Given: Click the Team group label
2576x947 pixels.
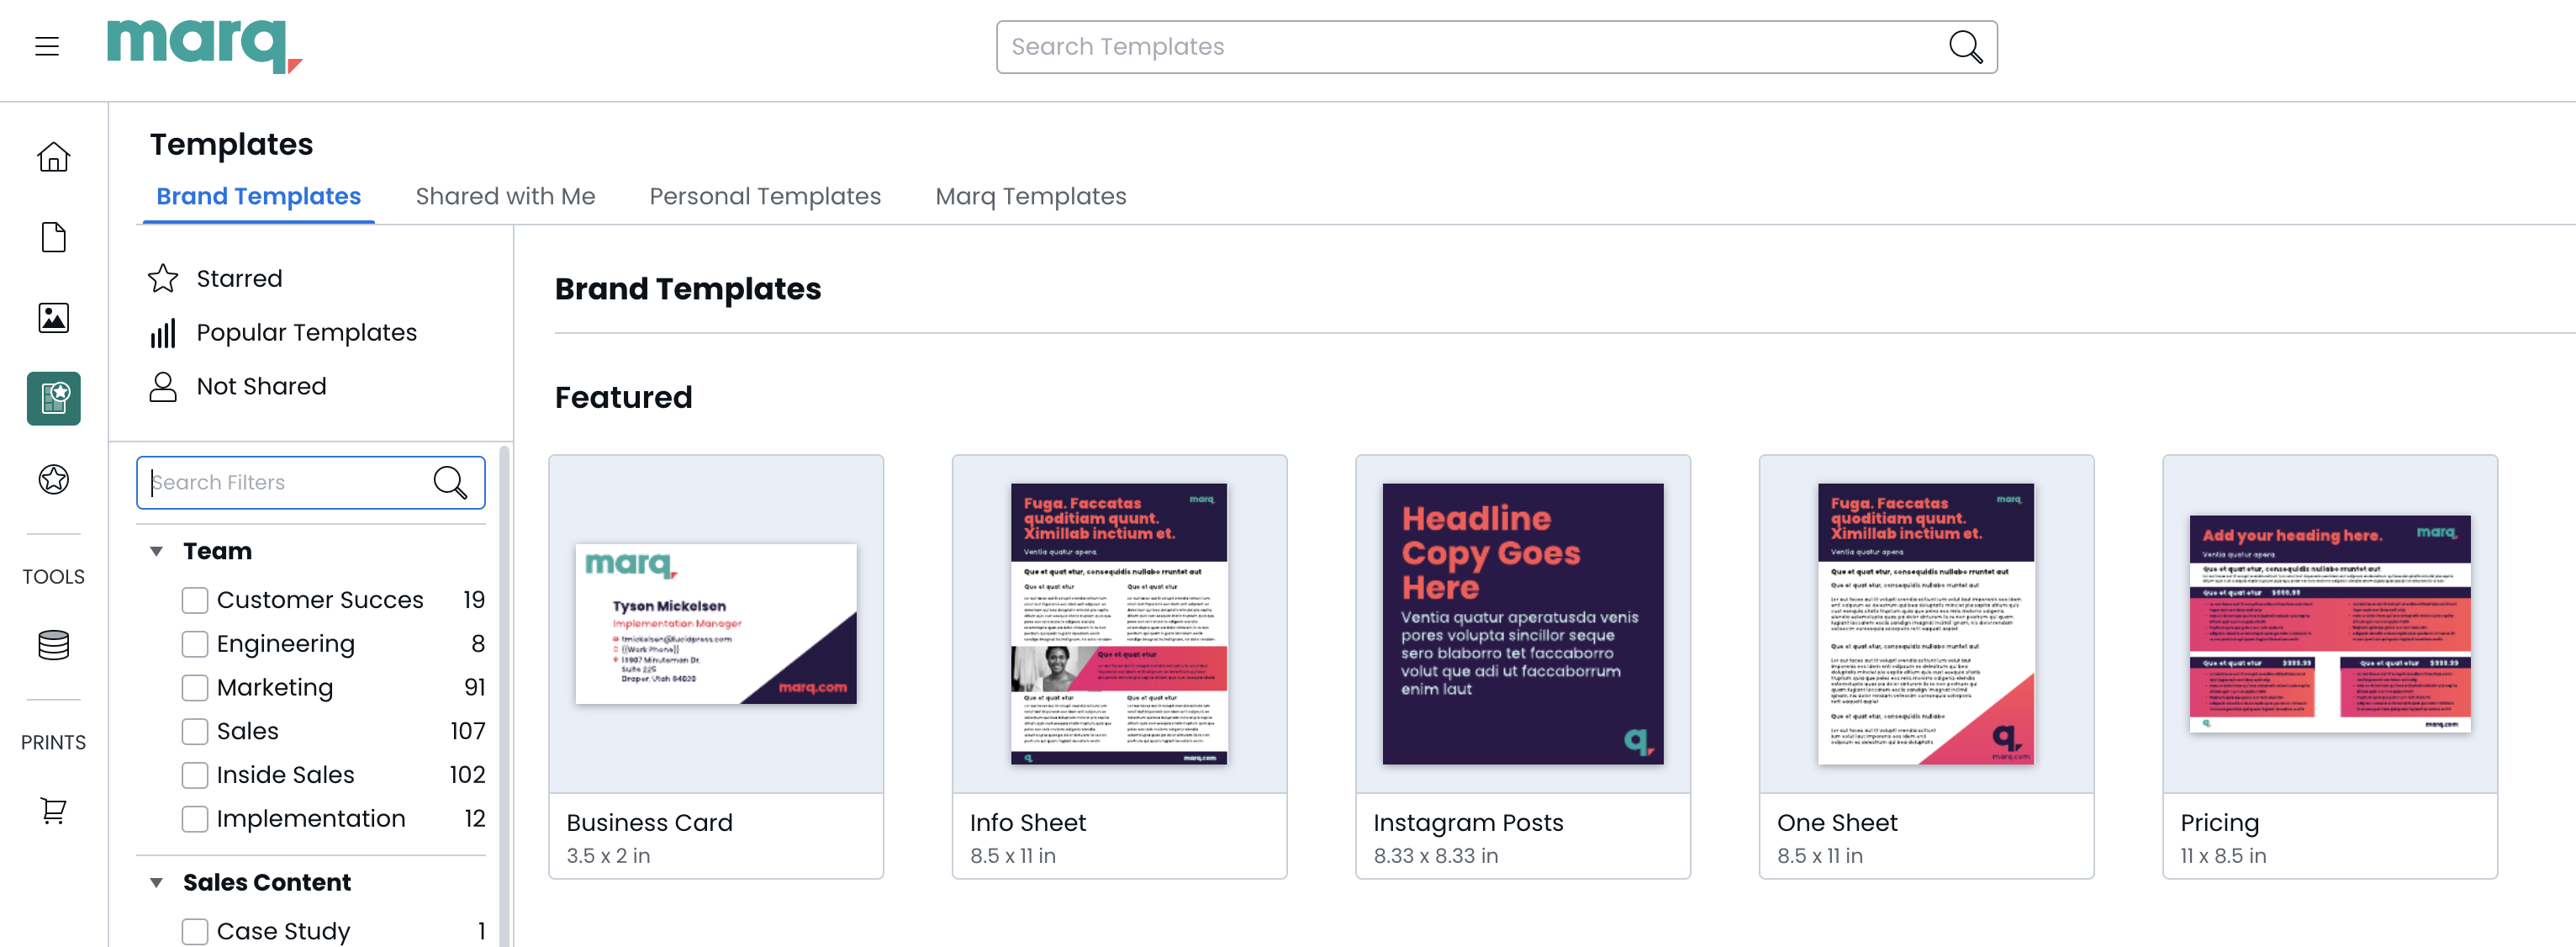Looking at the screenshot, I should pos(217,551).
